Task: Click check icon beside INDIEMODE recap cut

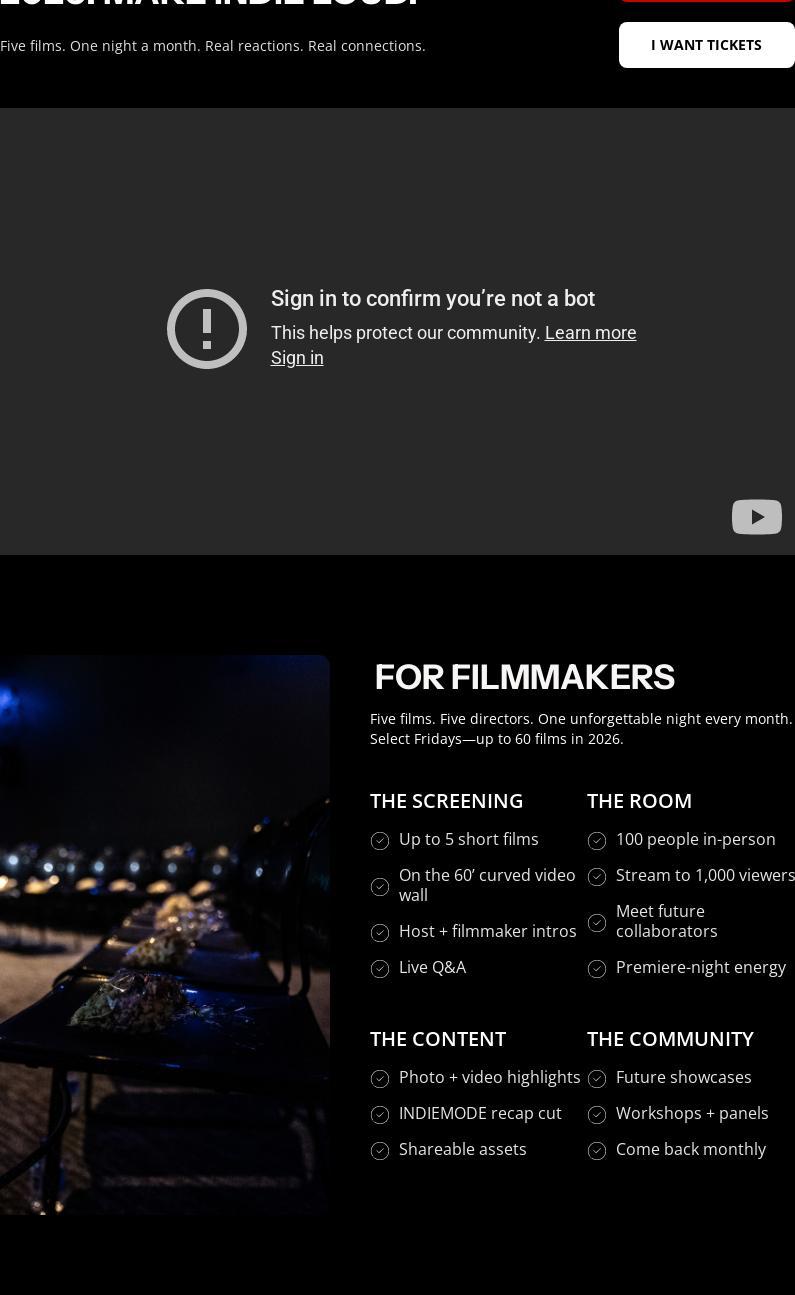Action: click(x=380, y=1115)
